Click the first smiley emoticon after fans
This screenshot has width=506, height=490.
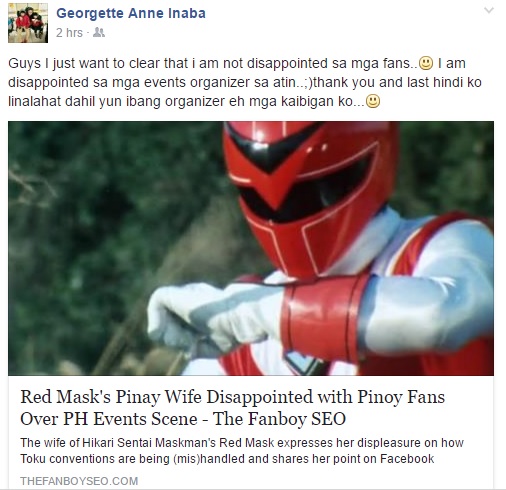pyautogui.click(x=426, y=63)
